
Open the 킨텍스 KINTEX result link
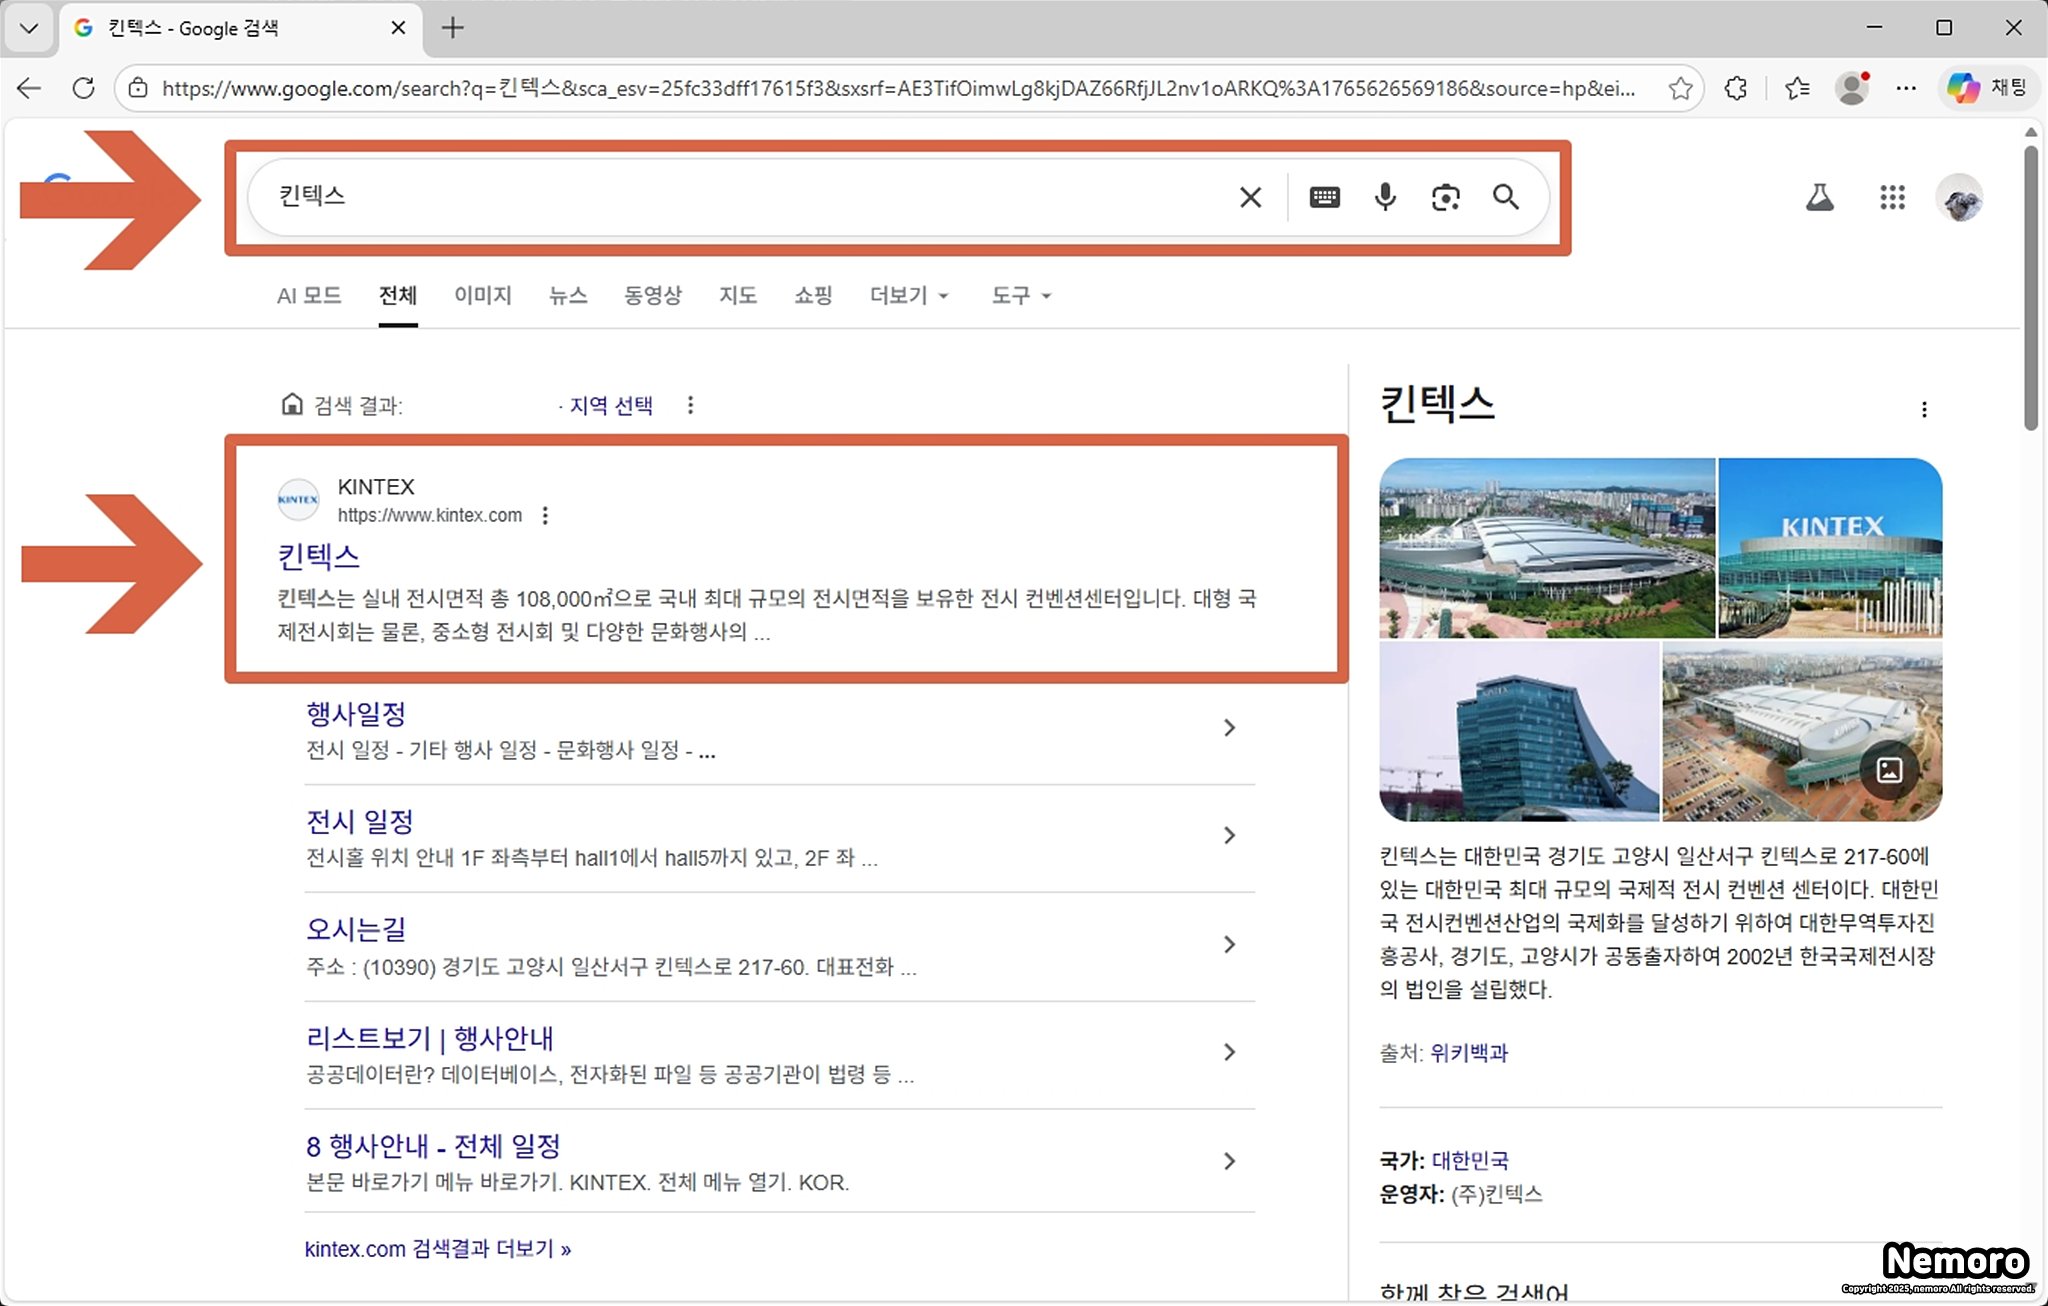pos(318,556)
